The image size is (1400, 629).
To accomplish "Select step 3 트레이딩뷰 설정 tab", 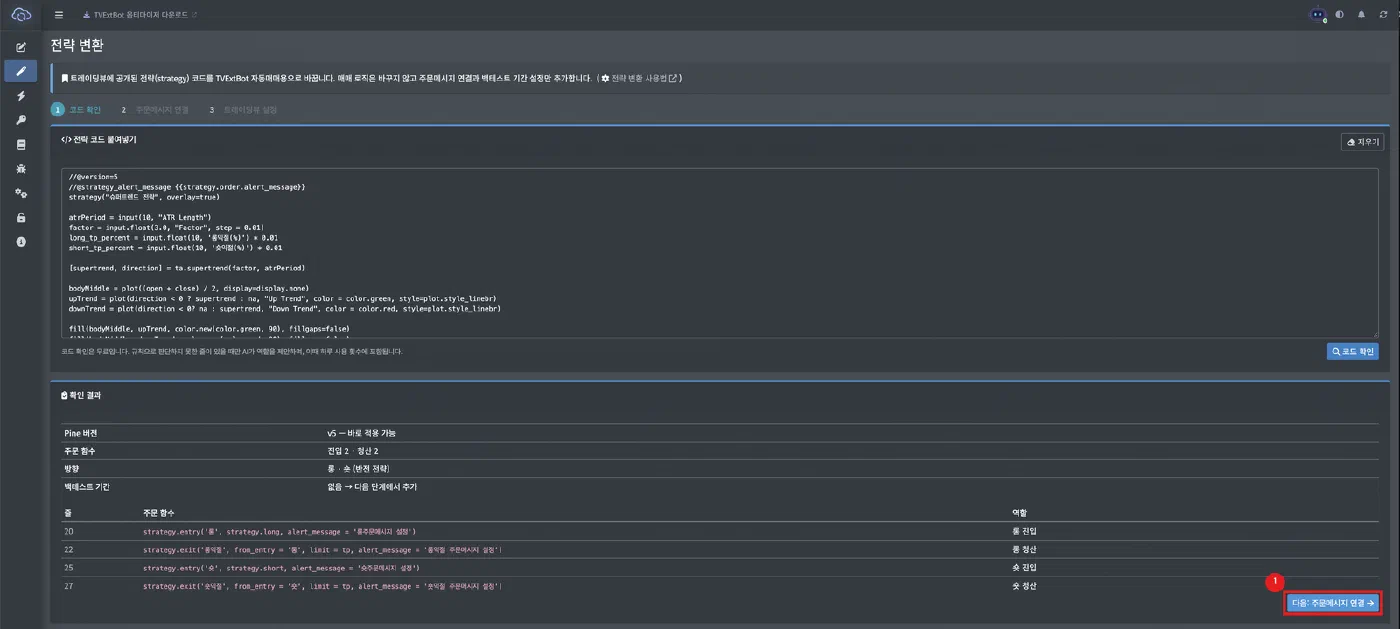I will (x=244, y=109).
